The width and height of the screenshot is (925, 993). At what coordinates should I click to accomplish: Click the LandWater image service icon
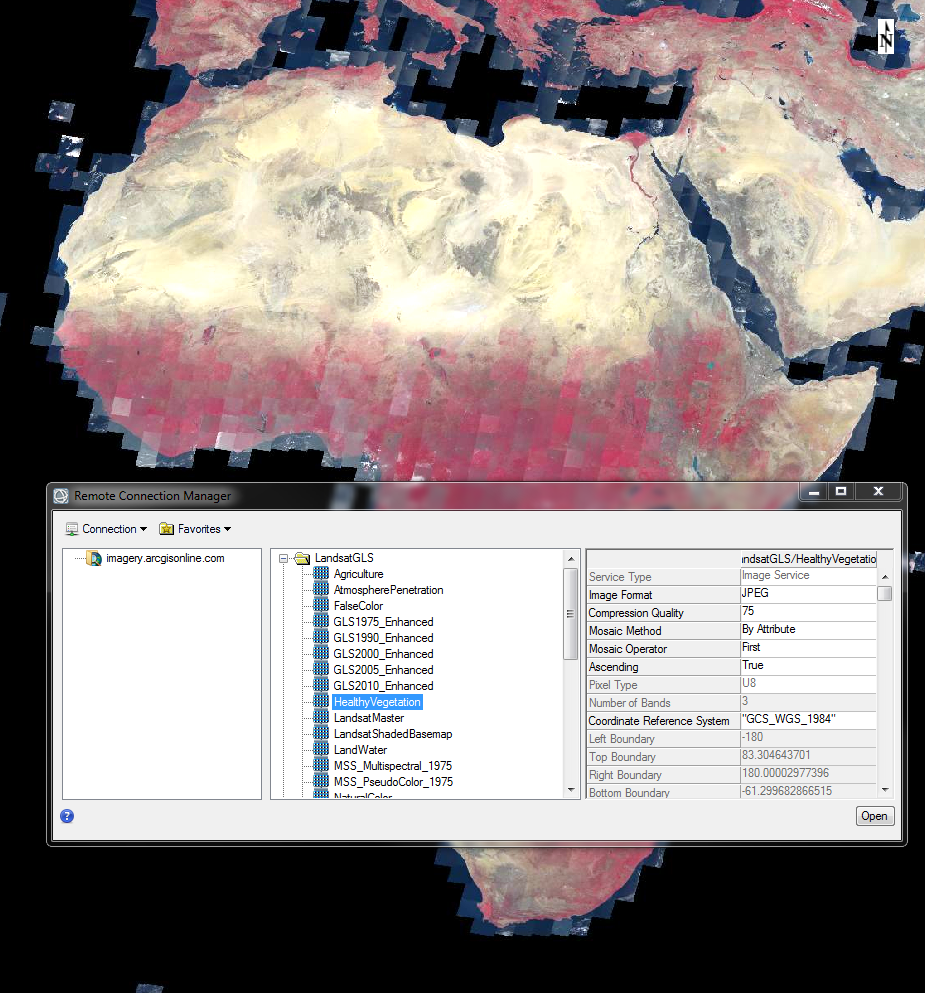coord(321,750)
